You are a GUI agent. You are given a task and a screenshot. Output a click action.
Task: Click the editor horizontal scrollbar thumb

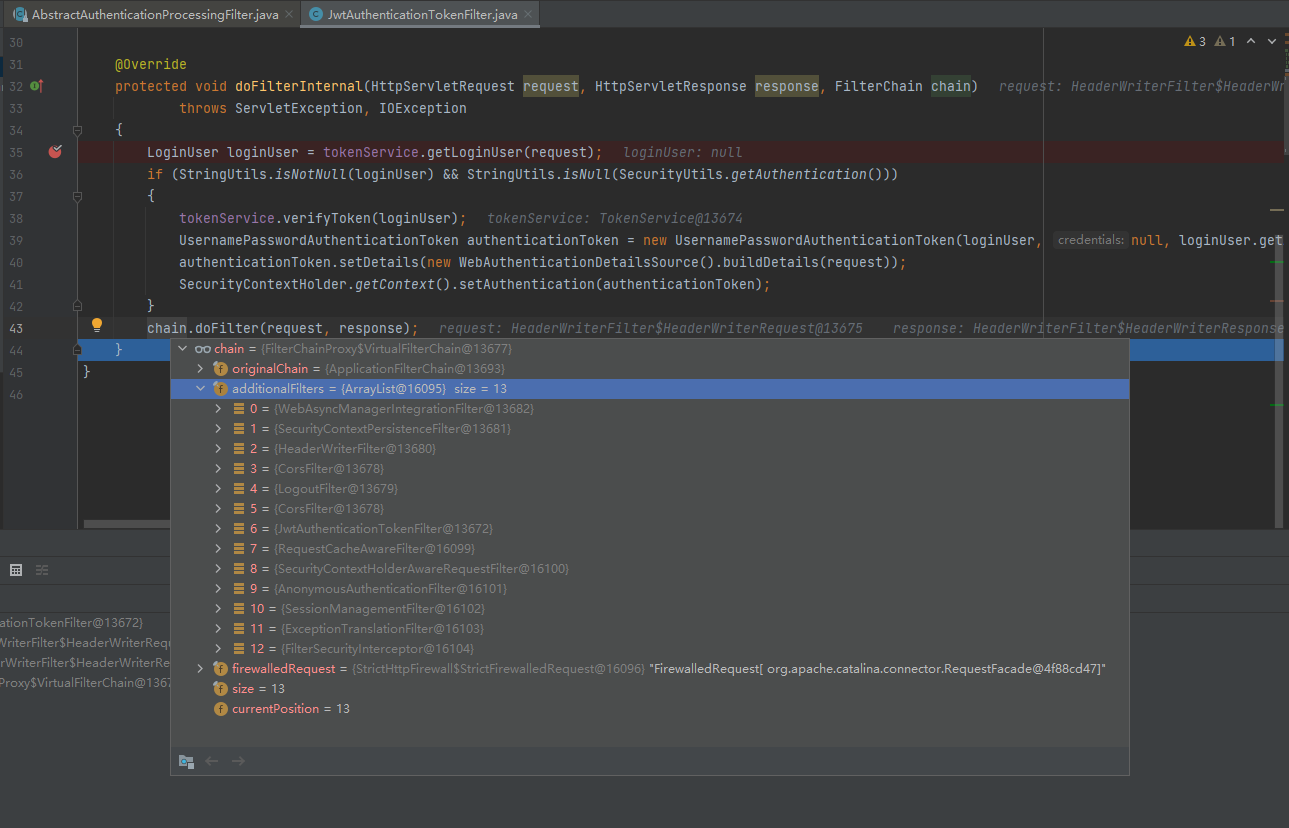[127, 523]
